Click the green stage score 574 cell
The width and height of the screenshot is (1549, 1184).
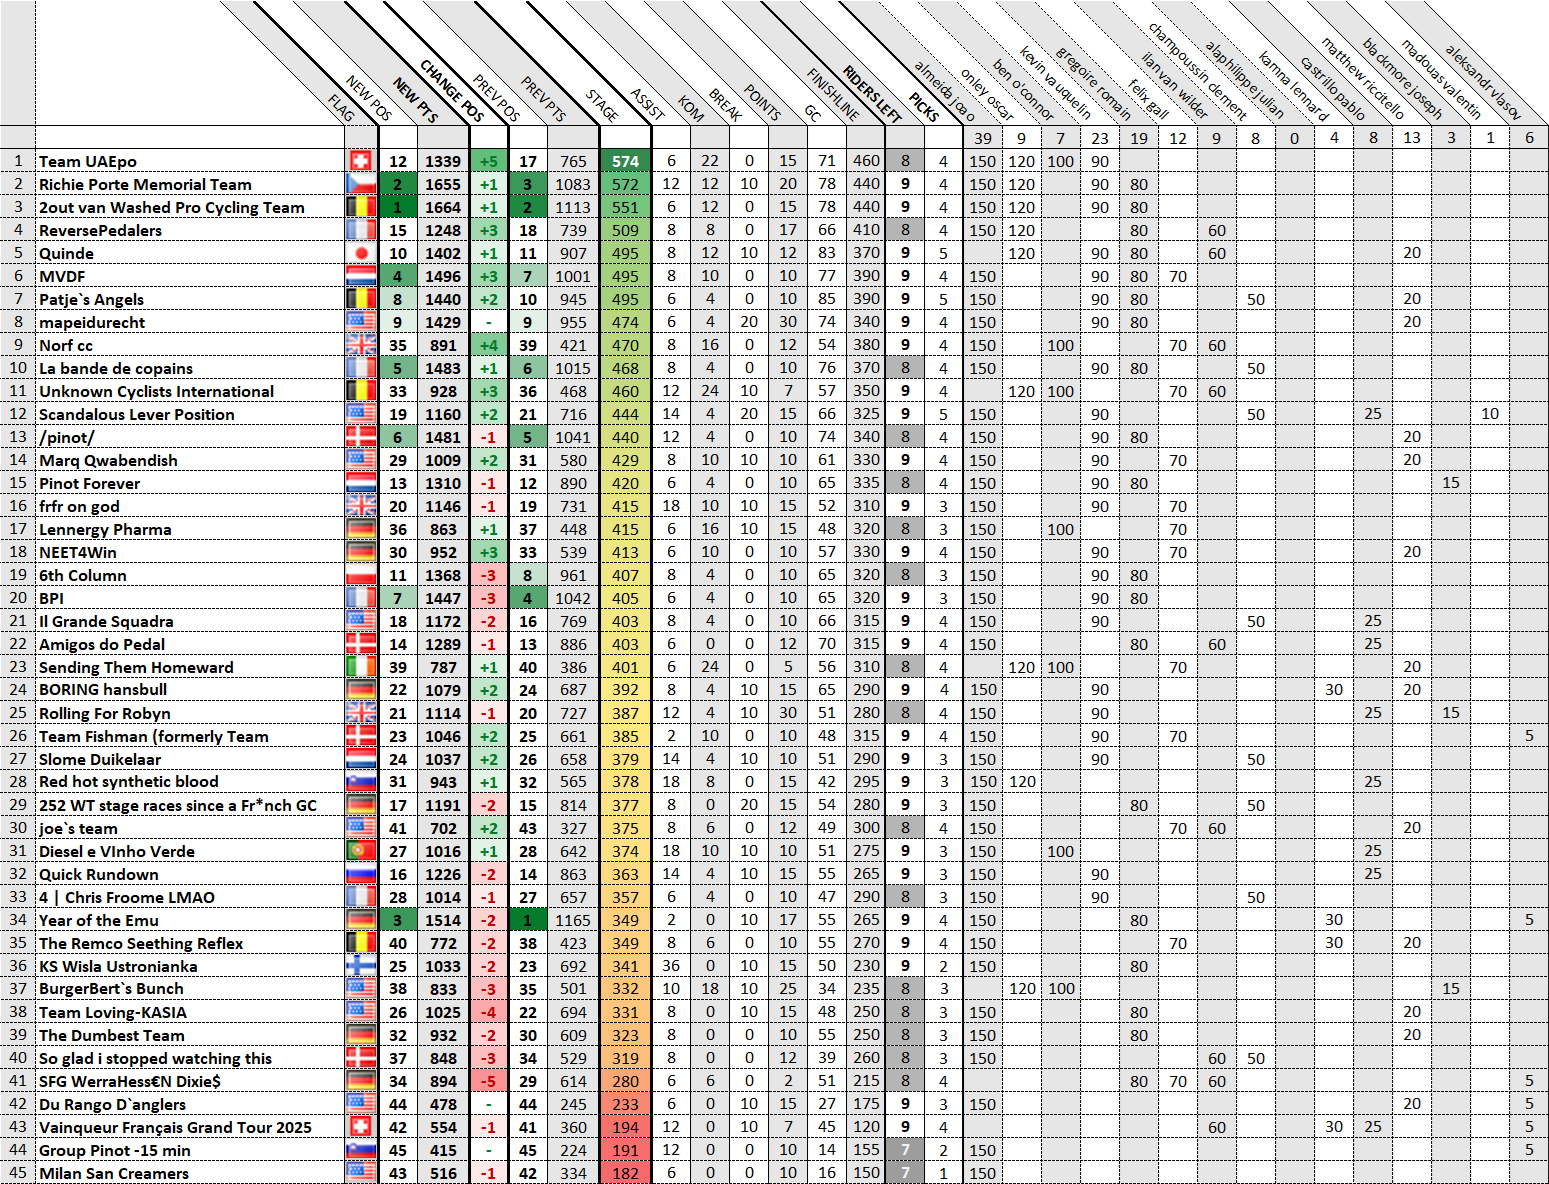(x=625, y=161)
